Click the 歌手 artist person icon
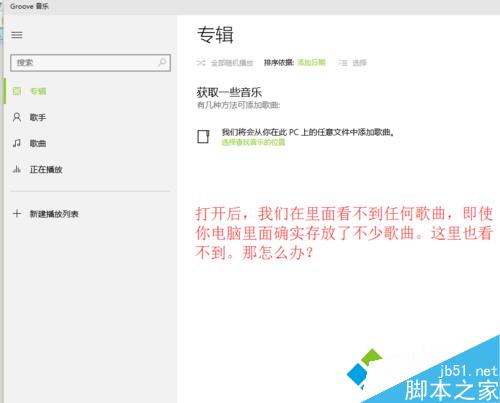500x403 pixels. (x=17, y=117)
